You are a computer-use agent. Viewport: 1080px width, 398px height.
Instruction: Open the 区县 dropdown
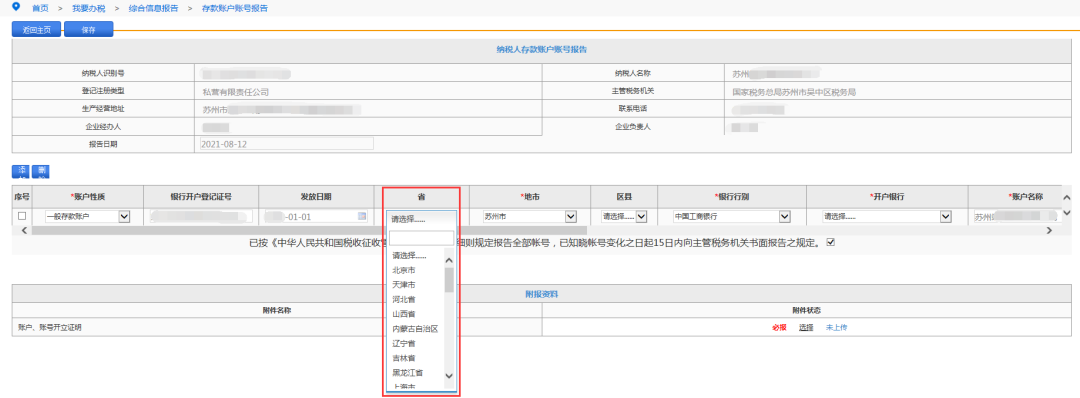click(625, 217)
